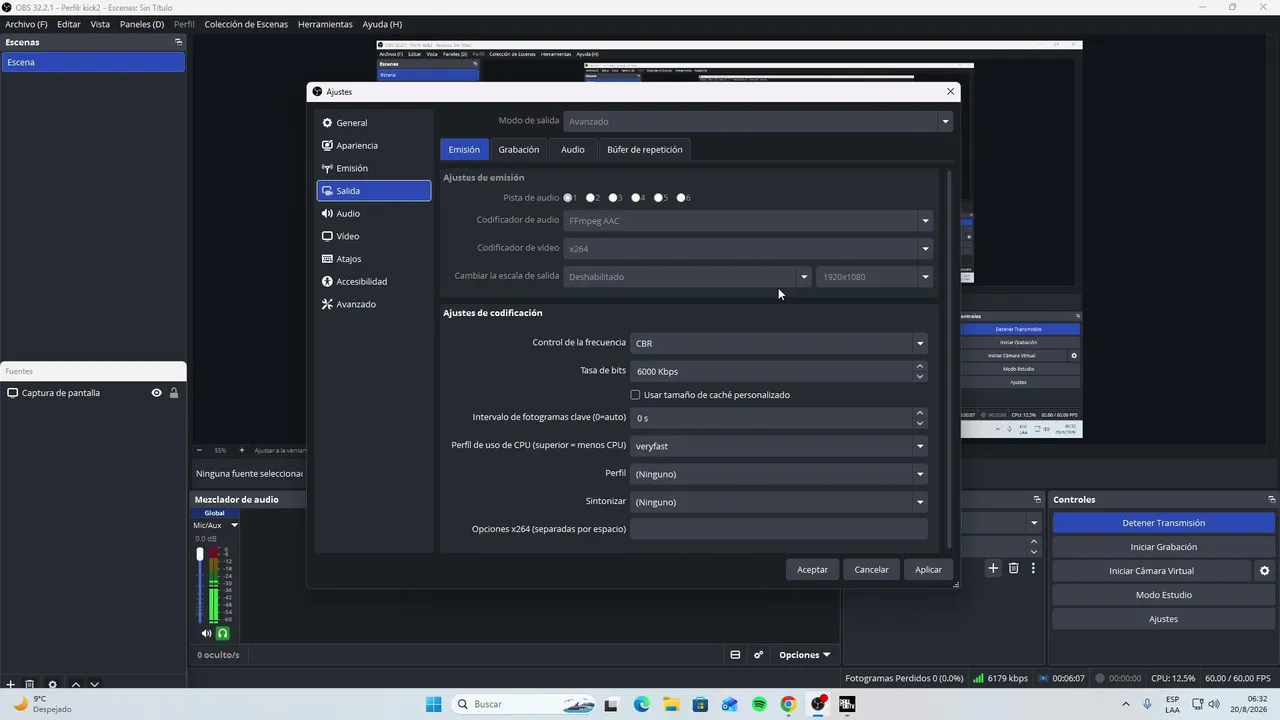Image resolution: width=1280 pixels, height=720 pixels.
Task: Open virtual camera settings gear
Action: [1265, 571]
